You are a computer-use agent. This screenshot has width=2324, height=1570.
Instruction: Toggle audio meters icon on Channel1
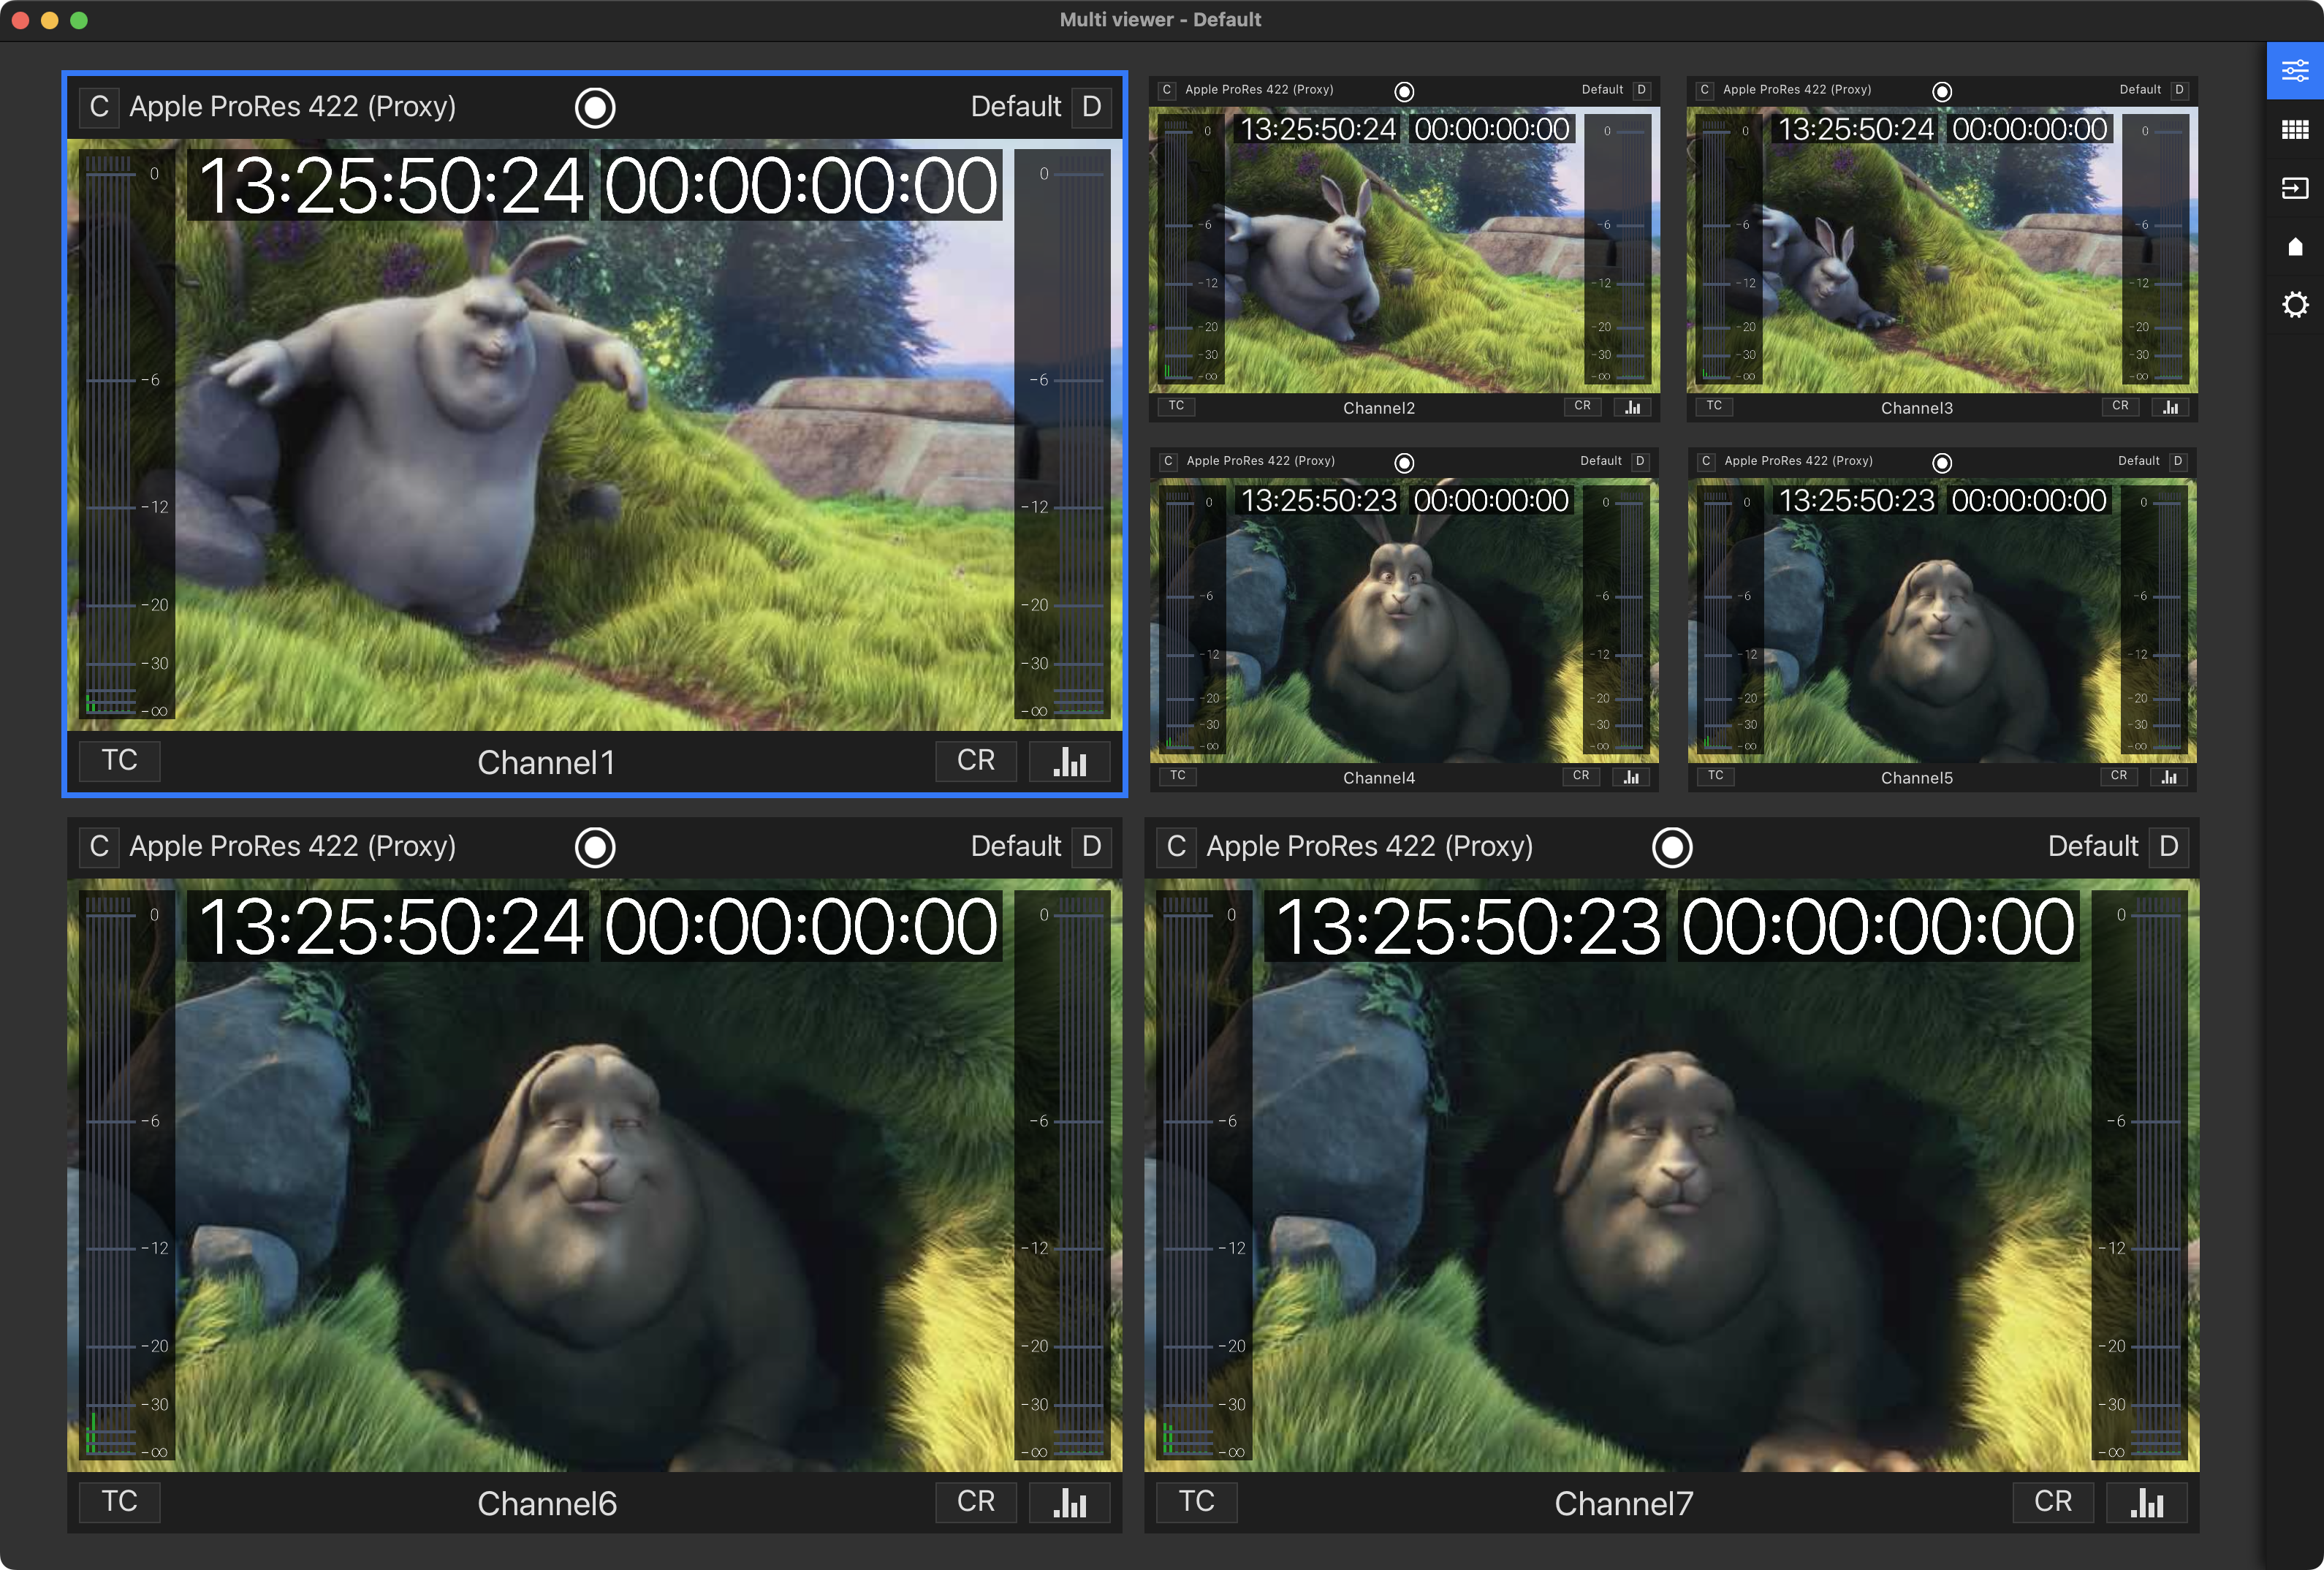(1069, 762)
